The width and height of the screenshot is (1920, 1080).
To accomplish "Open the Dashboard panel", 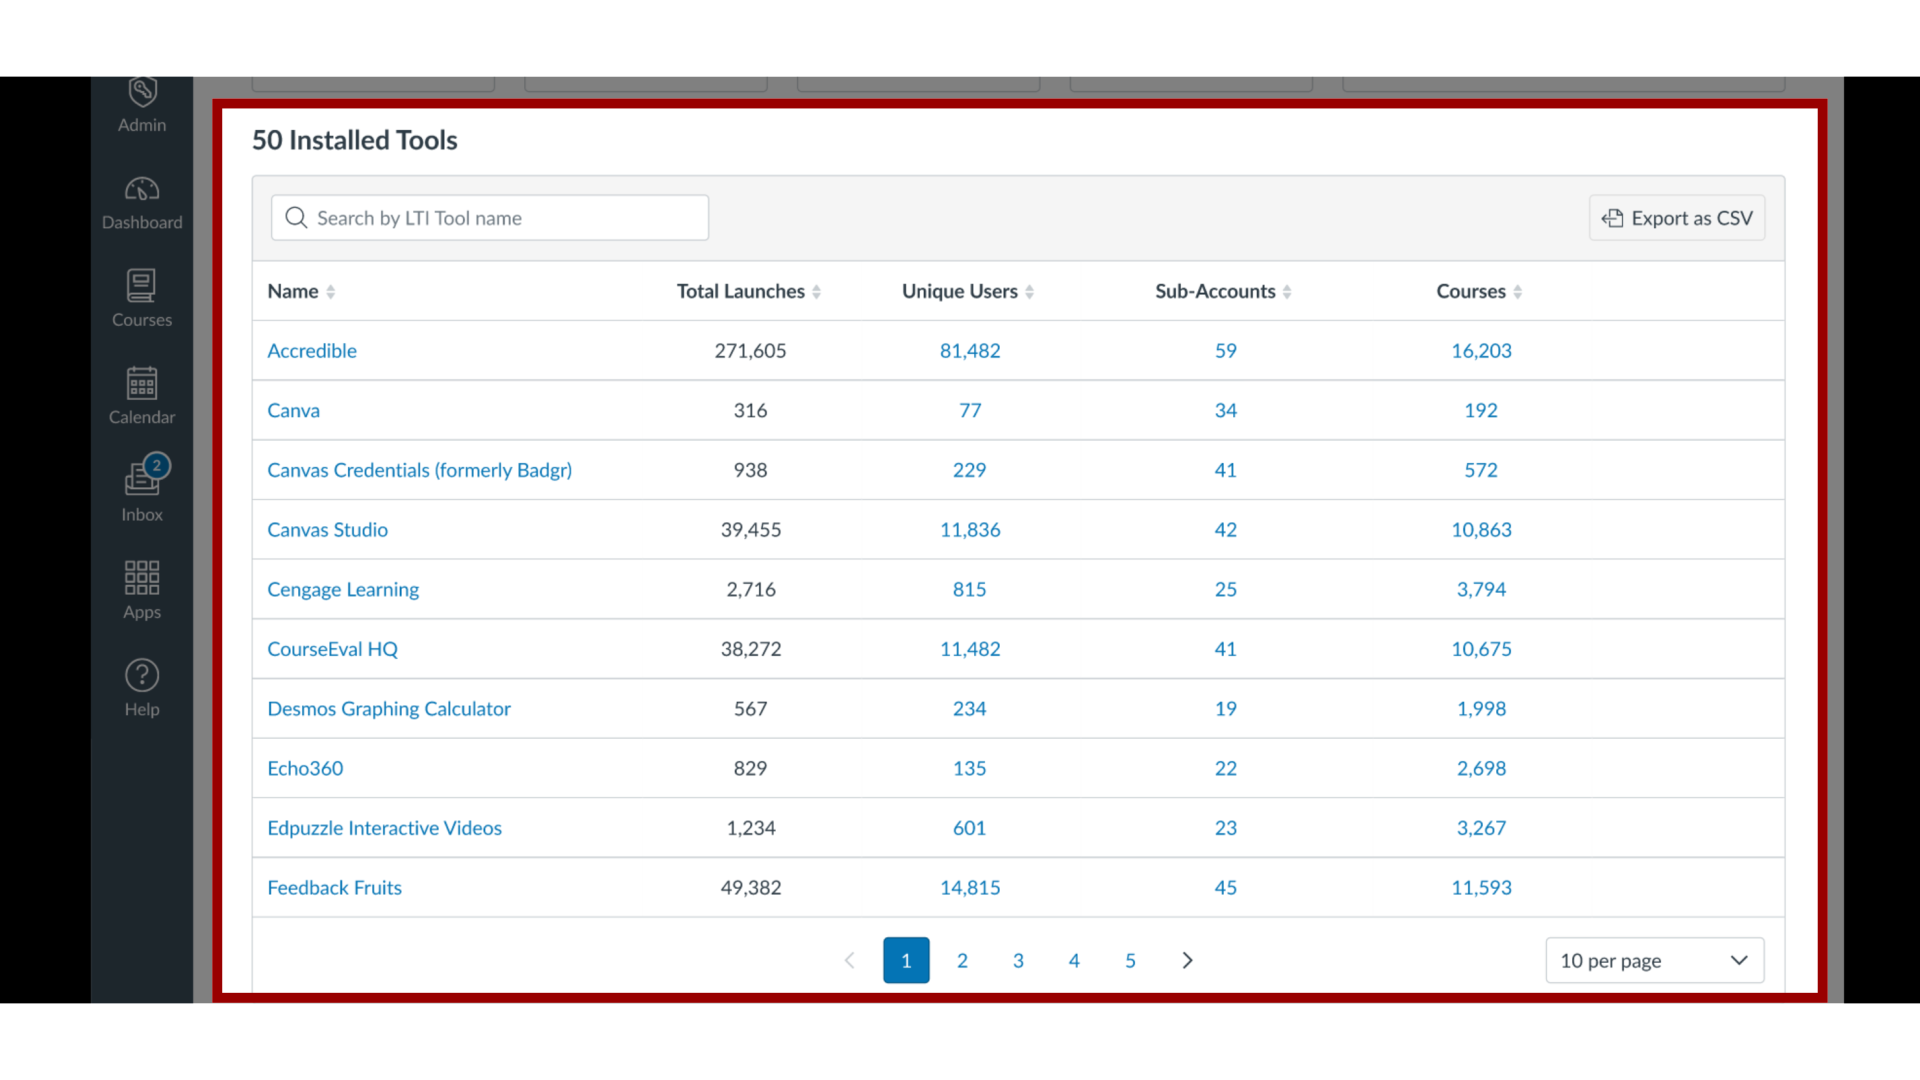I will [x=141, y=202].
